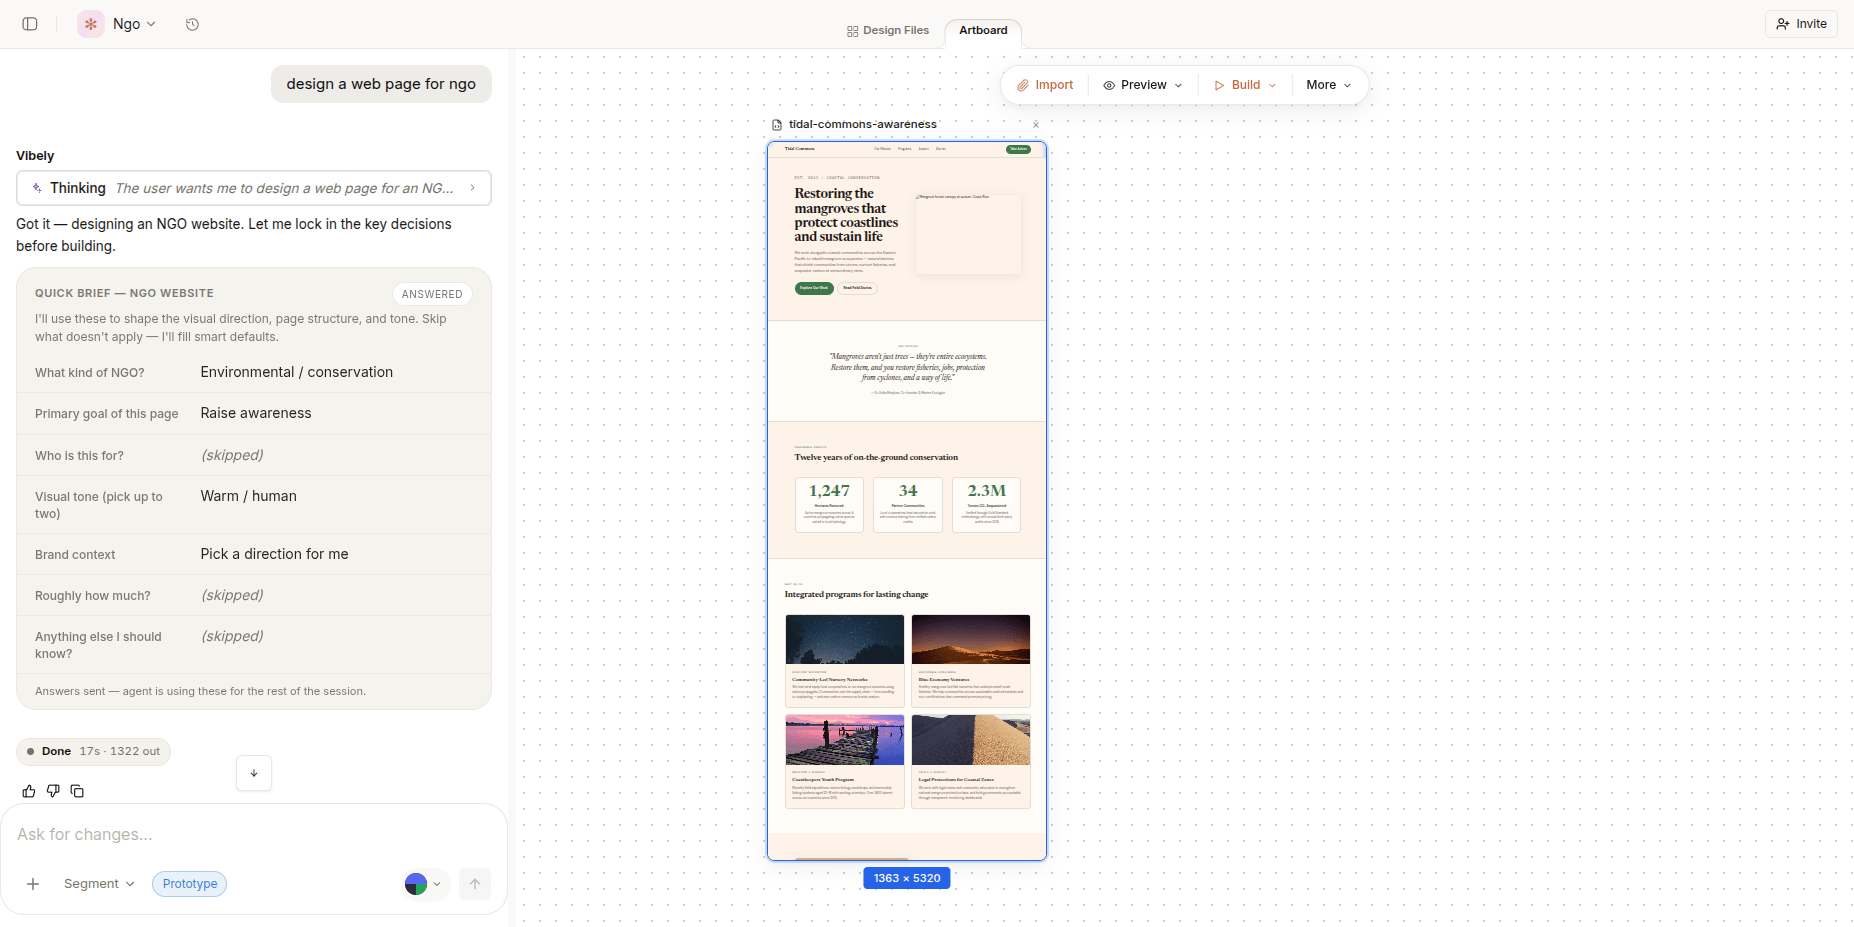Screen dimensions: 1854x927
Task: Click the Ask for changes input field
Action: coord(254,835)
